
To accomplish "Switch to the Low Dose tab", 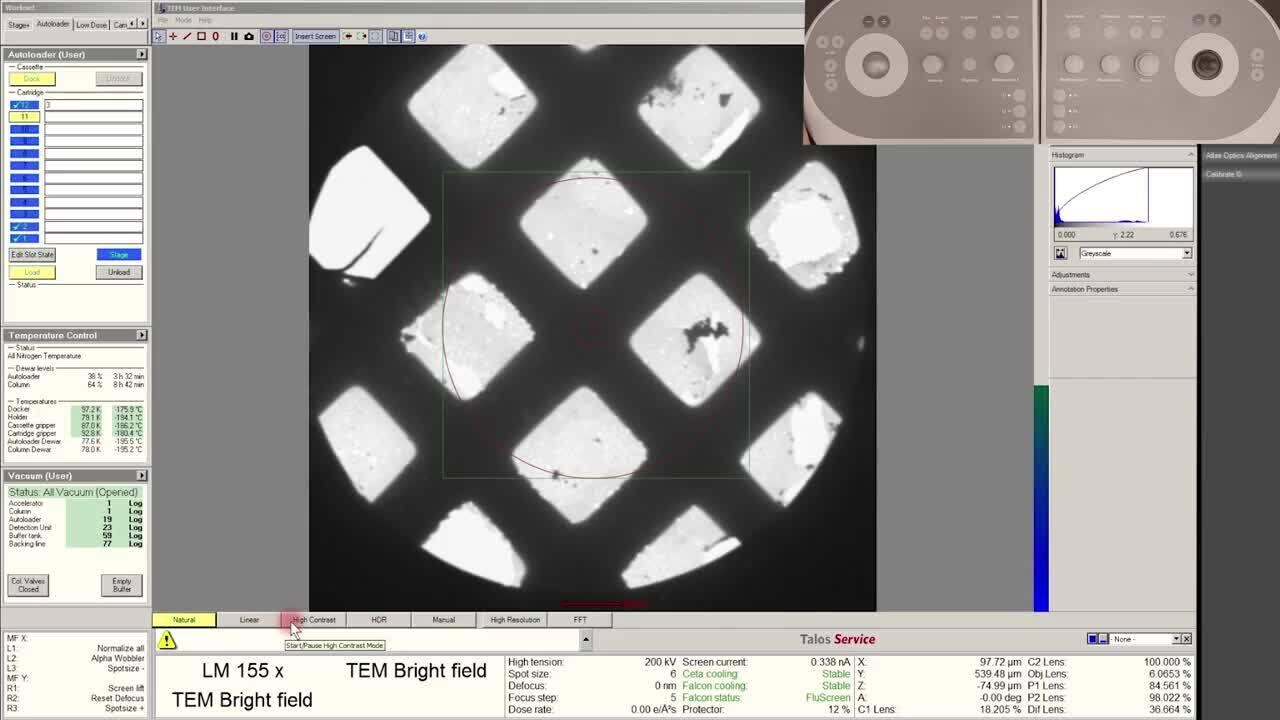I will click(91, 24).
